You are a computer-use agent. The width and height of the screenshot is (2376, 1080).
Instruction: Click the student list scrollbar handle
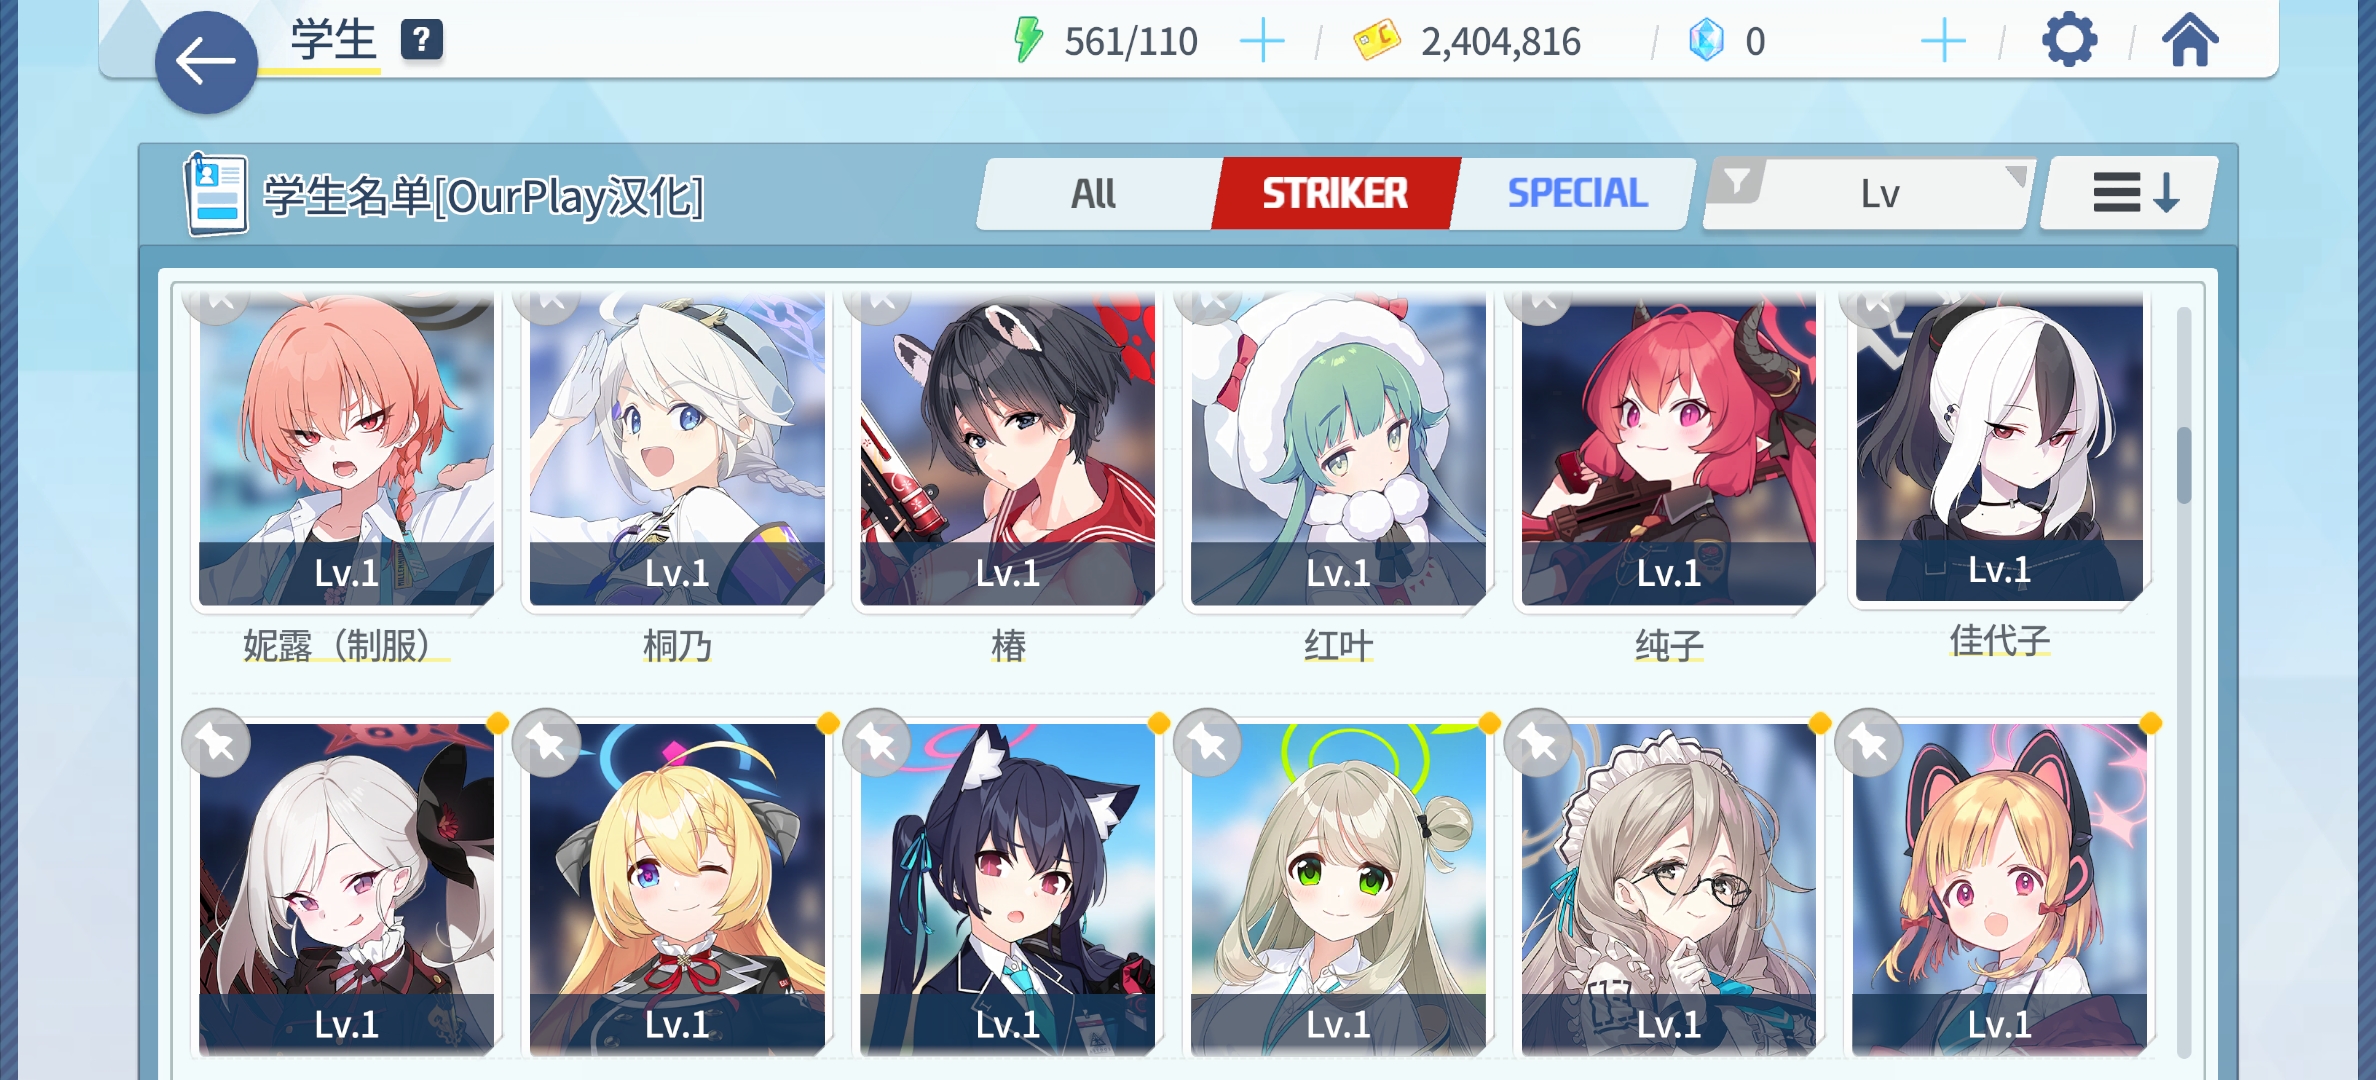click(2184, 465)
